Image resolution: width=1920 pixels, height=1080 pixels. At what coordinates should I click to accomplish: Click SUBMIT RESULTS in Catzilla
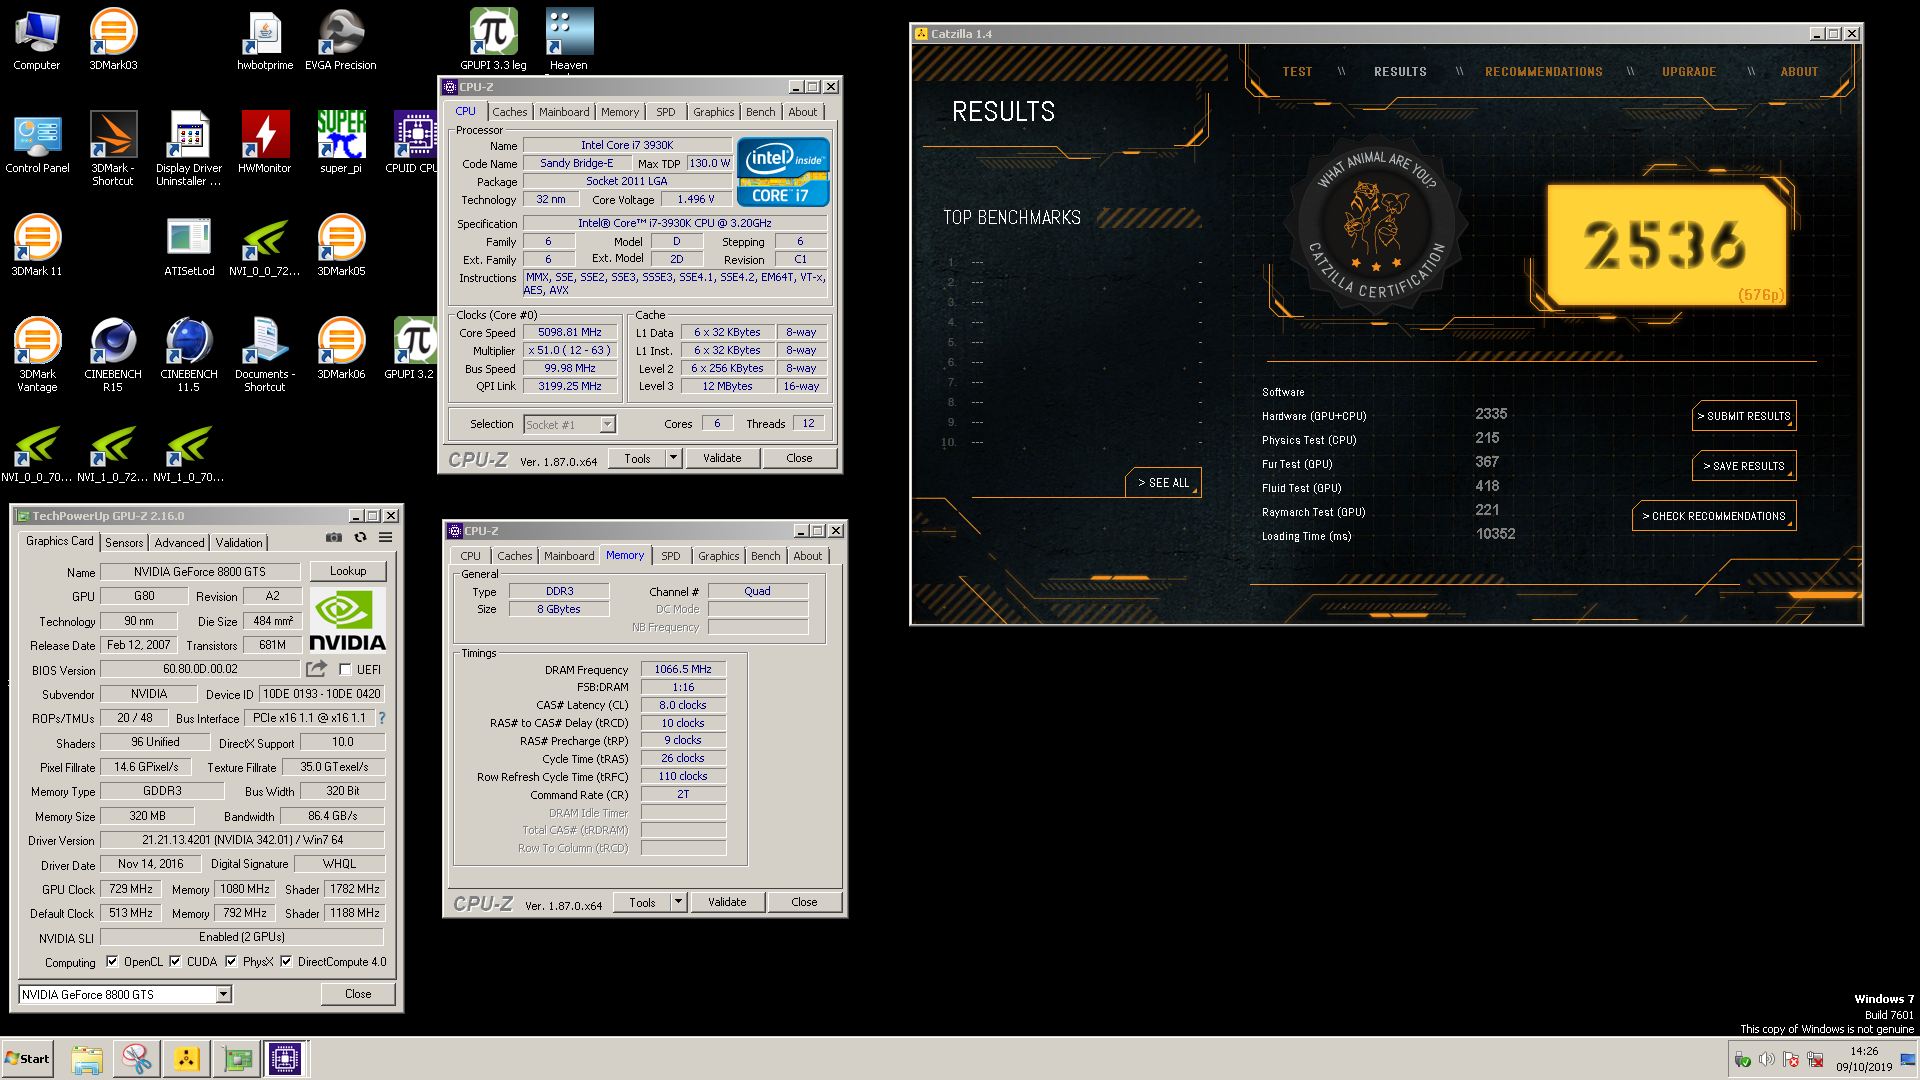point(1744,416)
